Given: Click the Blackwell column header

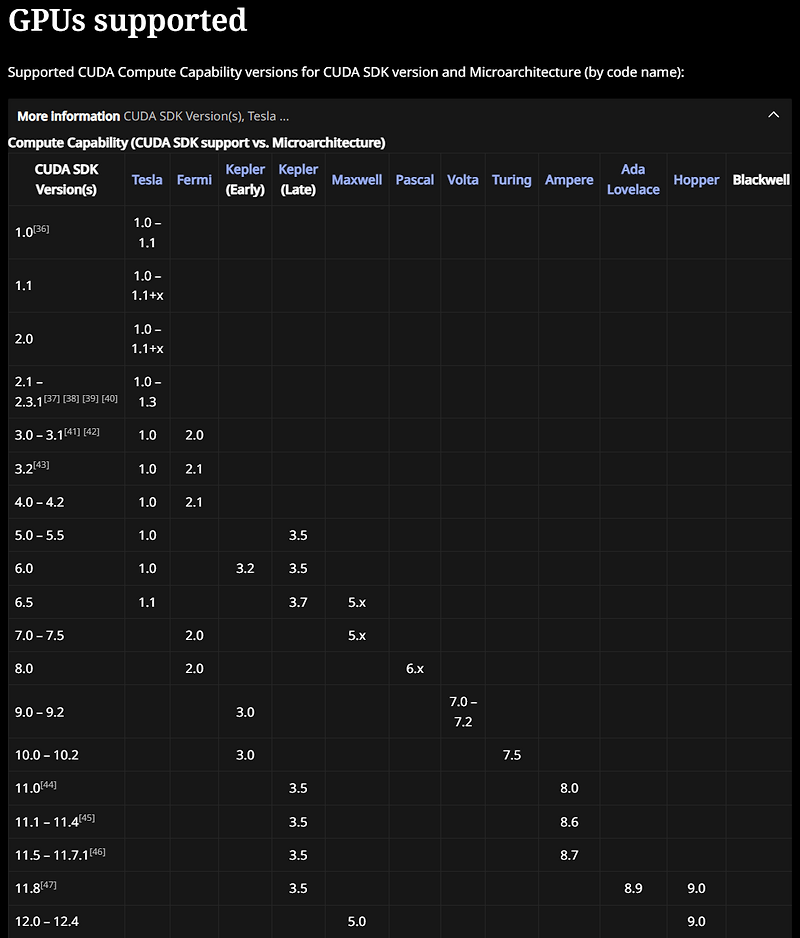Looking at the screenshot, I should (761, 179).
